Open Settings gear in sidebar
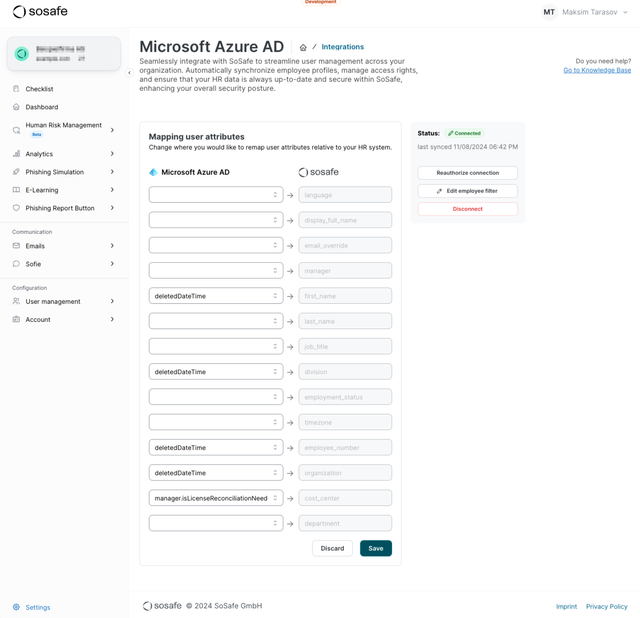640x618 pixels. tap(16, 607)
